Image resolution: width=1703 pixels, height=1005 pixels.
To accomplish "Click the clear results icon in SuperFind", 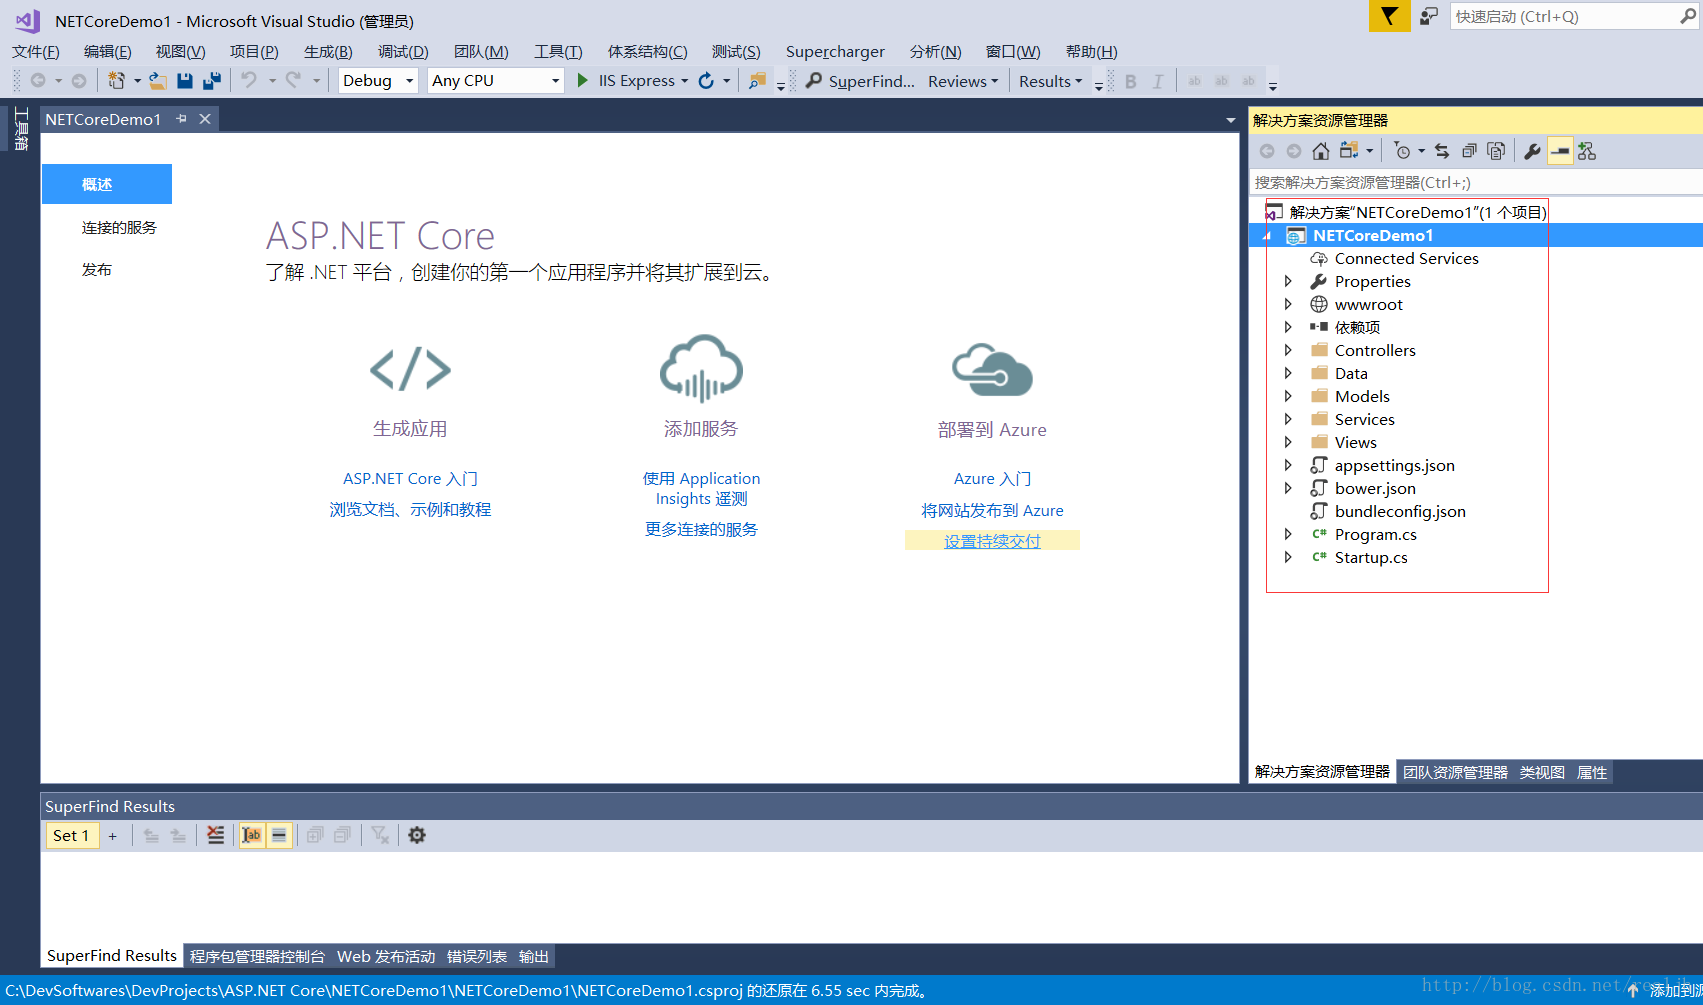I will tap(216, 835).
